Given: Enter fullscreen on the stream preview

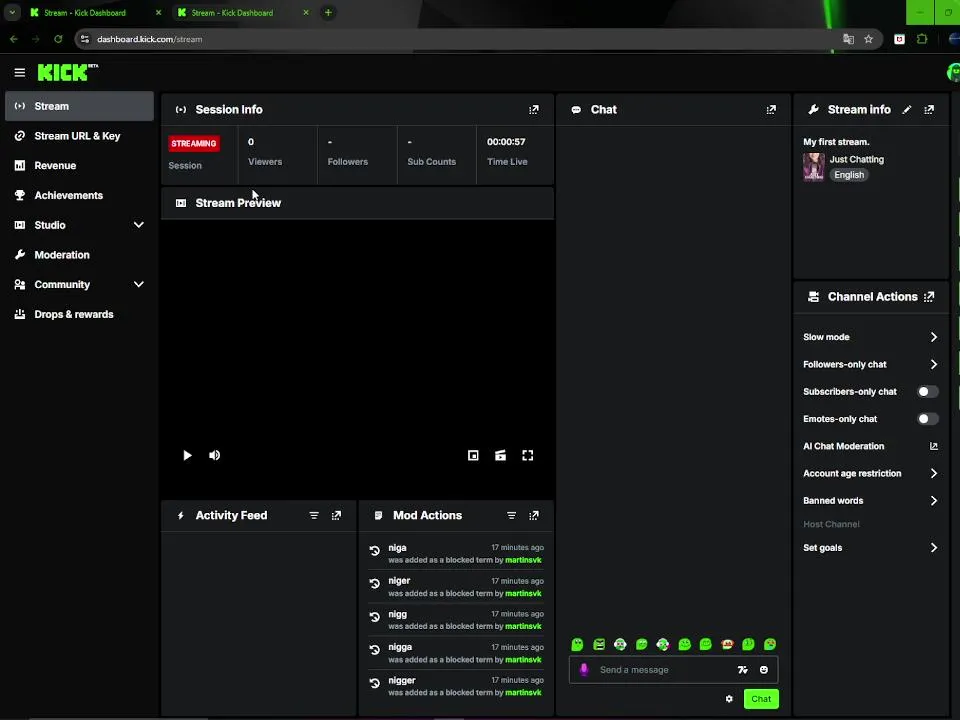Looking at the screenshot, I should [x=528, y=455].
